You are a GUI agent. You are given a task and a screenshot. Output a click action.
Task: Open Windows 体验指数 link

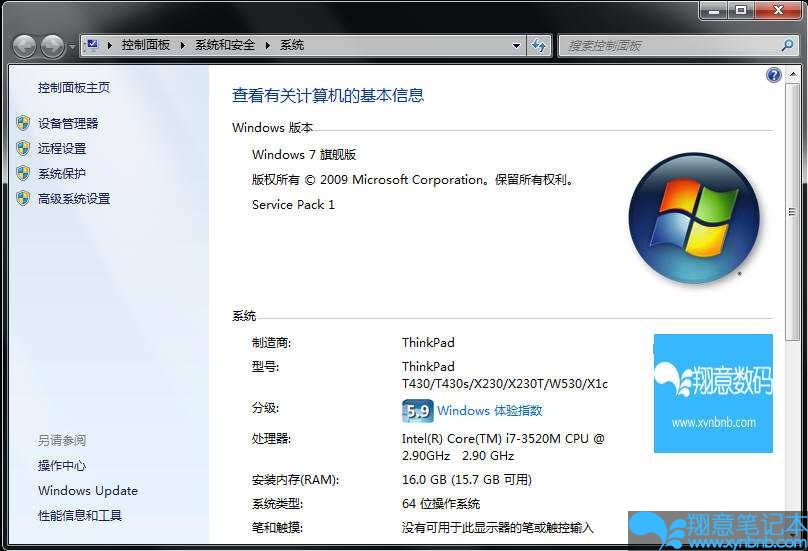coord(490,411)
